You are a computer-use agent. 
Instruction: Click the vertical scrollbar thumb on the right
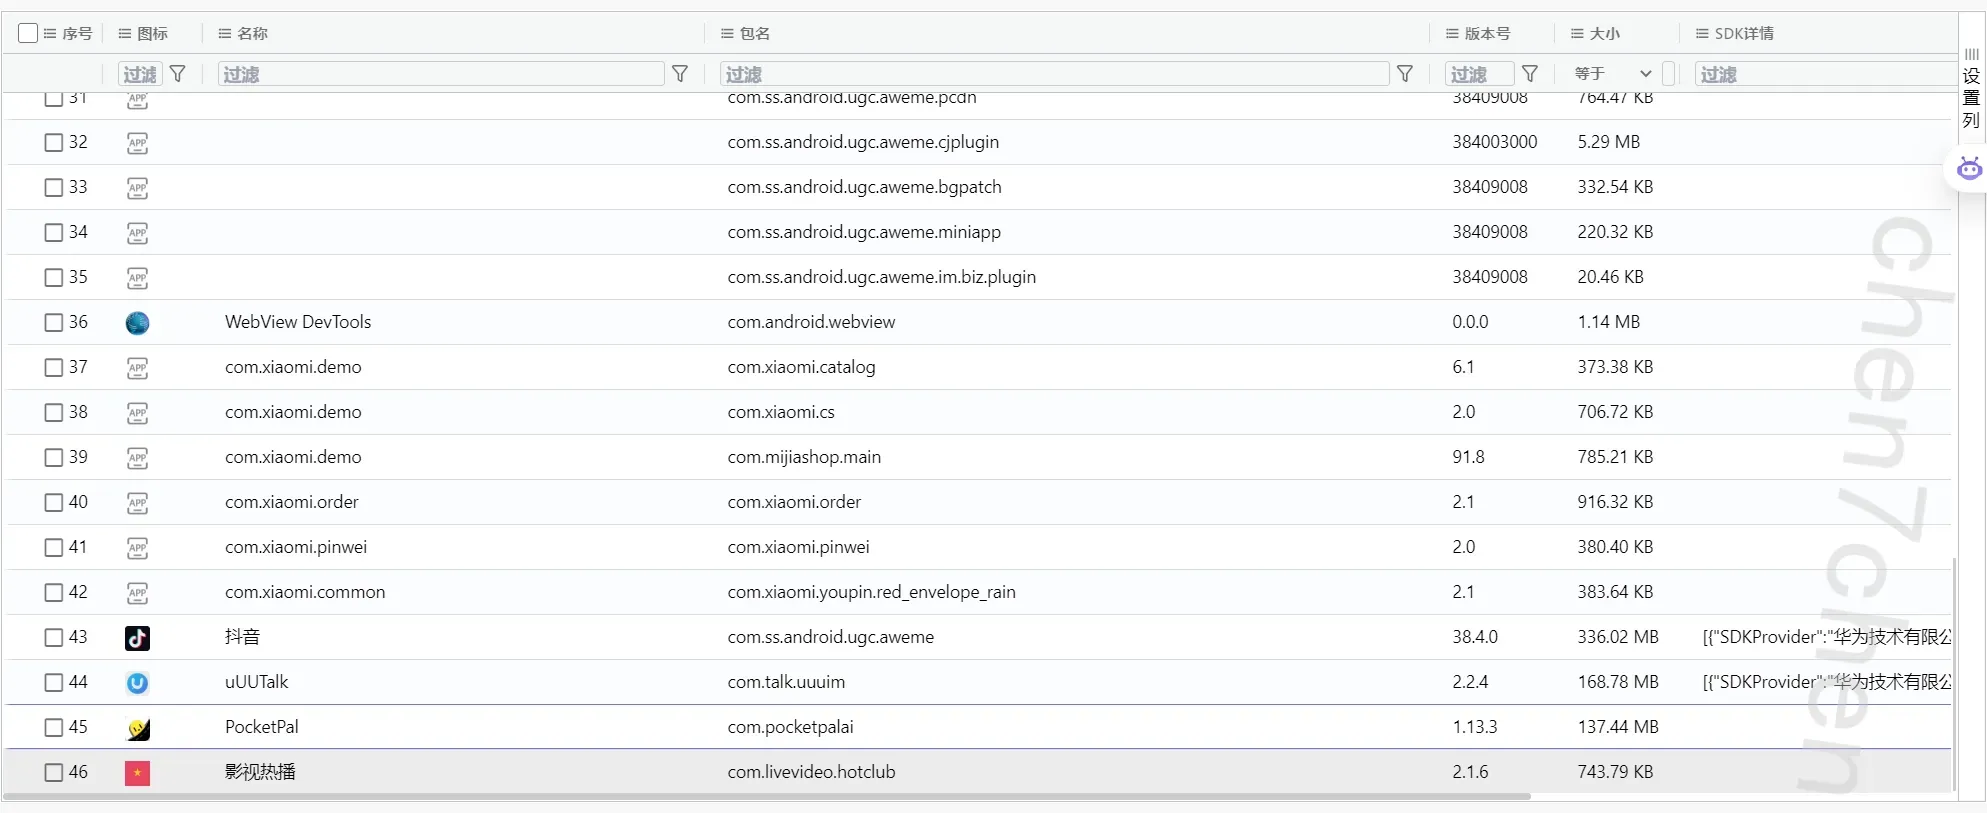tap(1954, 675)
